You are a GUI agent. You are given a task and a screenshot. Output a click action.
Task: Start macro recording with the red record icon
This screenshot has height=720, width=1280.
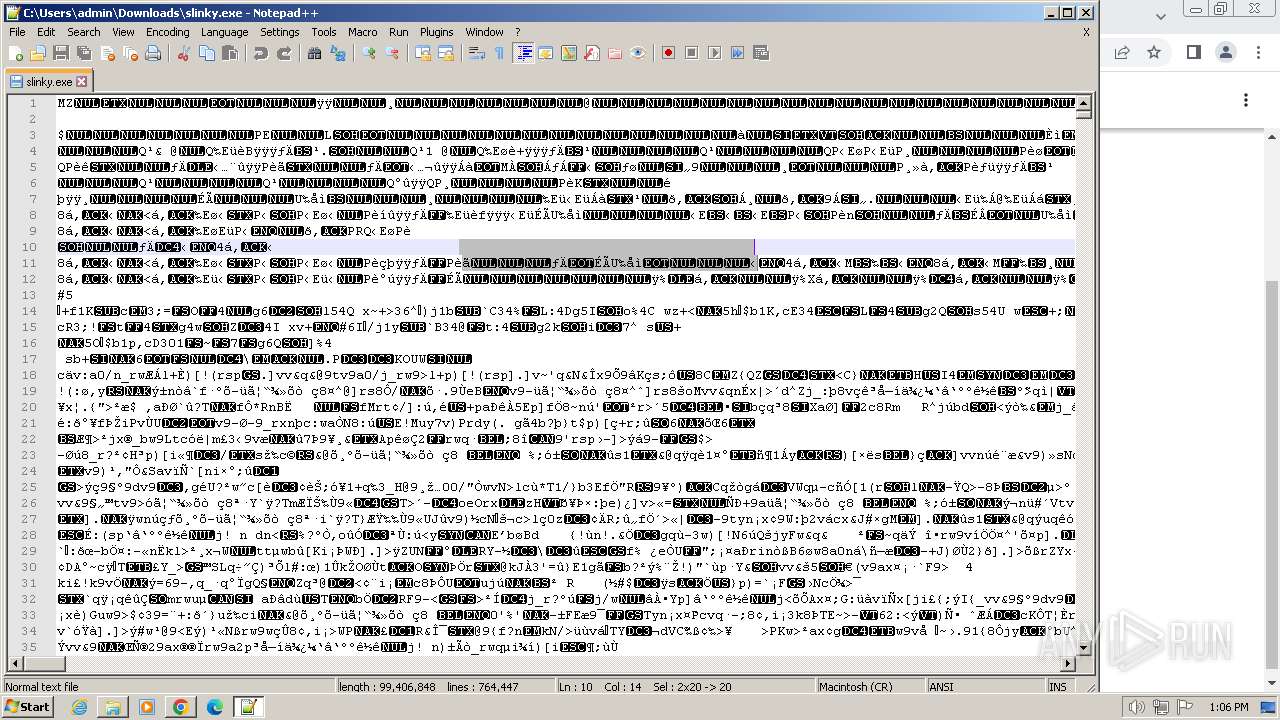click(x=668, y=53)
